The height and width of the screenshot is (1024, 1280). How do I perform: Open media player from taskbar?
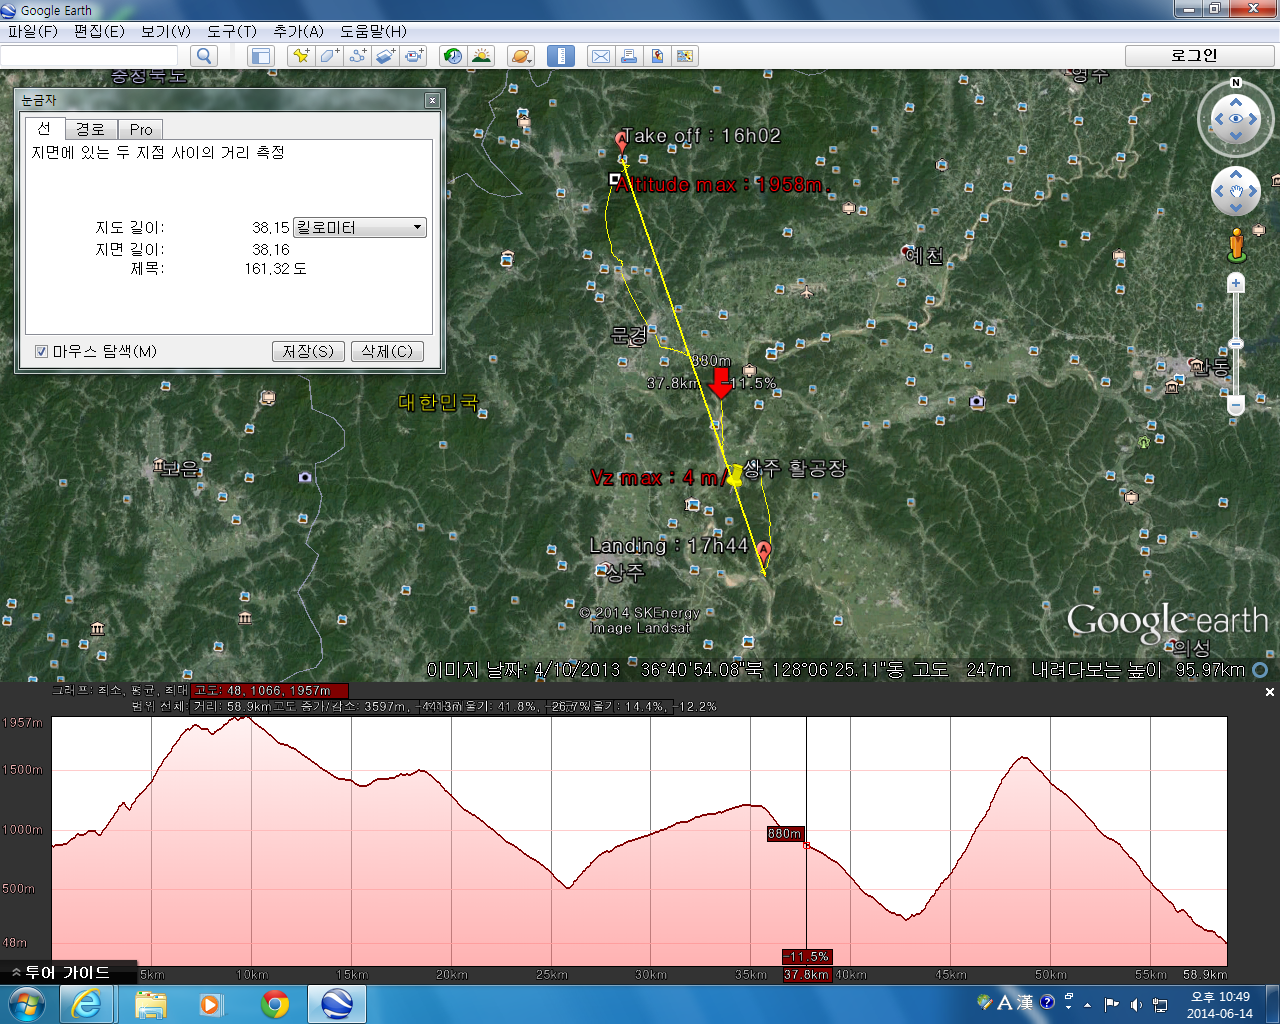pos(211,1004)
